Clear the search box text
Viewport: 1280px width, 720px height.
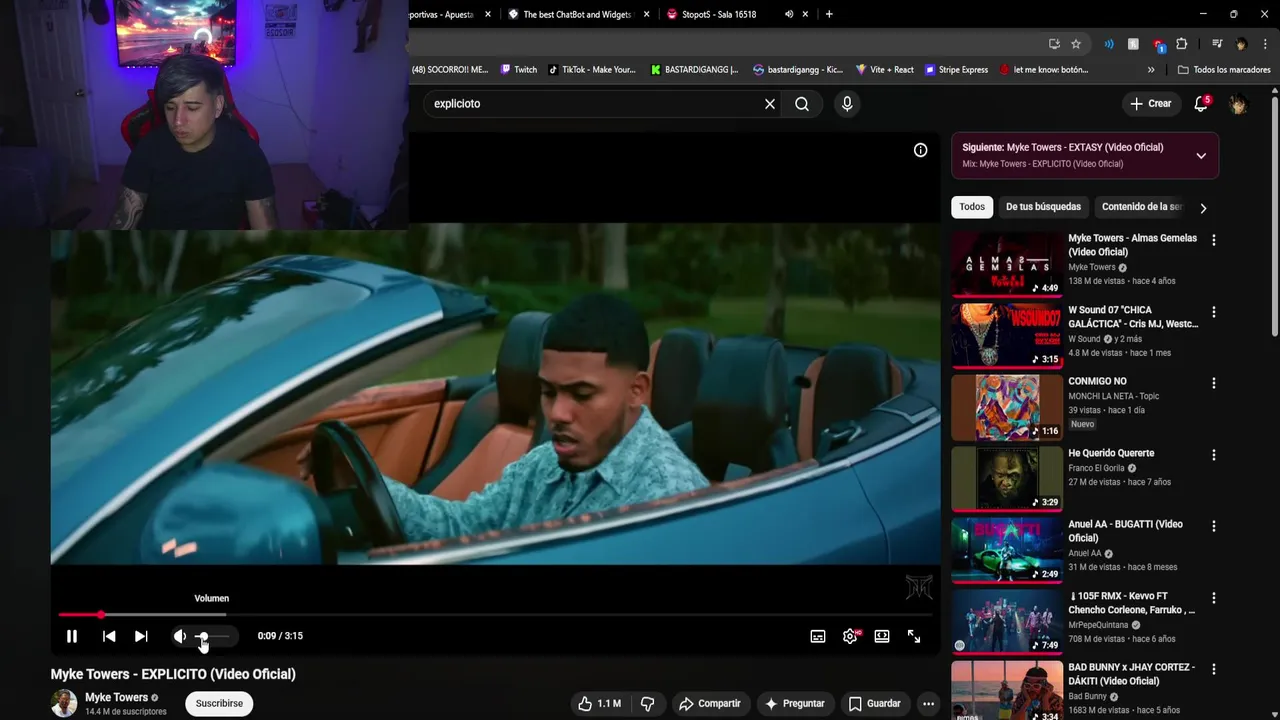click(770, 104)
